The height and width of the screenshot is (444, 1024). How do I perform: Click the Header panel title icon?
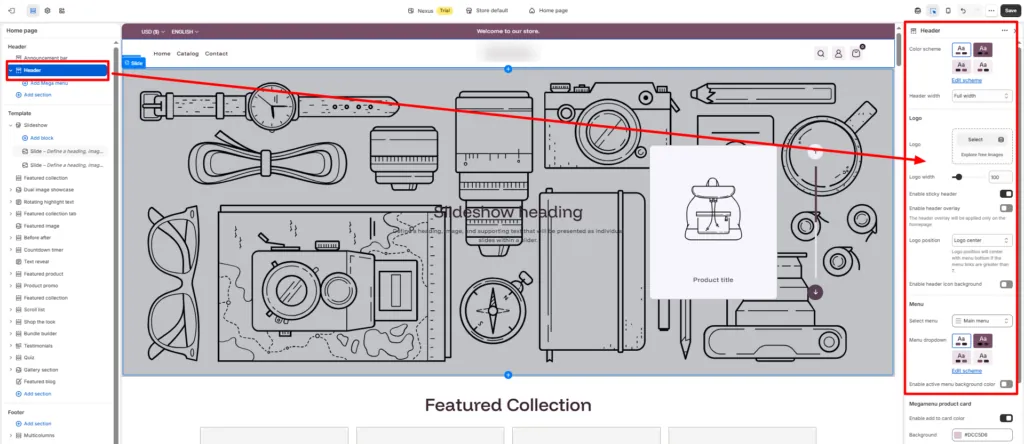click(913, 31)
